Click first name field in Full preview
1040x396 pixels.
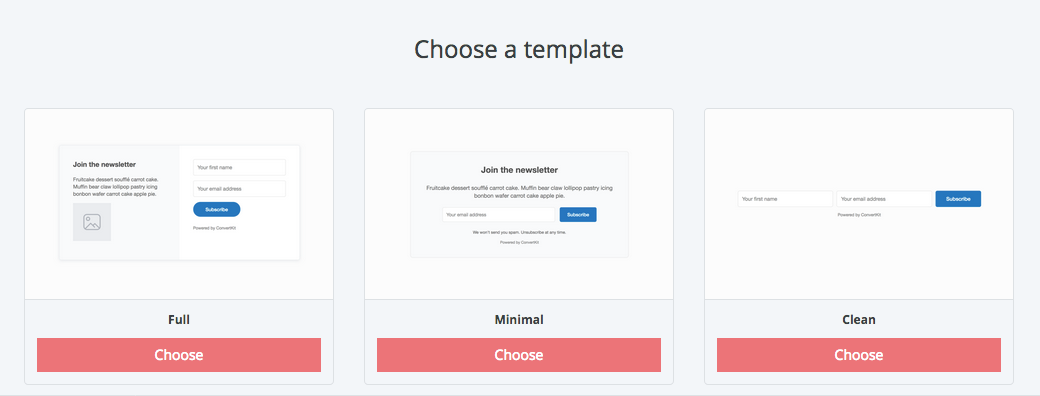click(x=239, y=167)
